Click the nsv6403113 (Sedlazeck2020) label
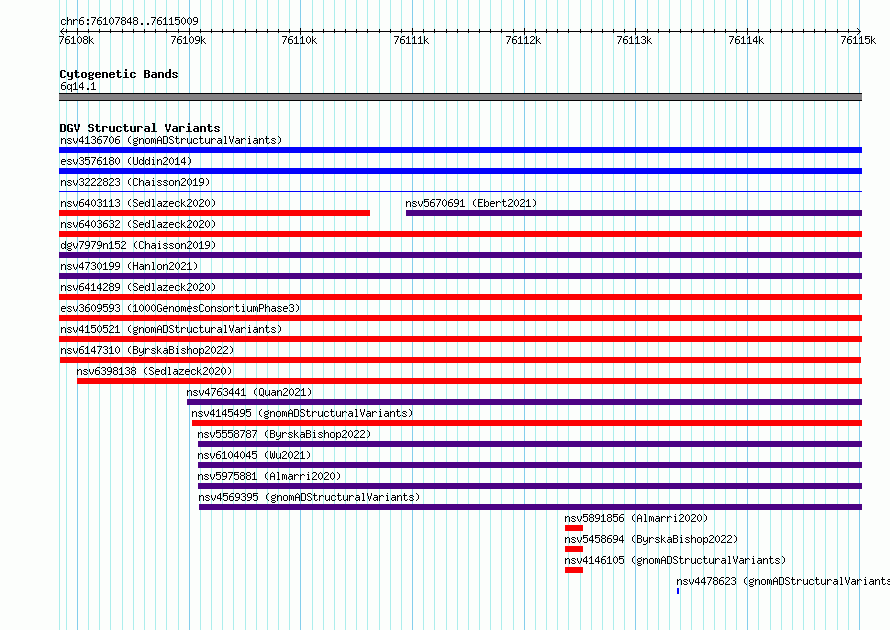The width and height of the screenshot is (890, 630). tap(138, 203)
